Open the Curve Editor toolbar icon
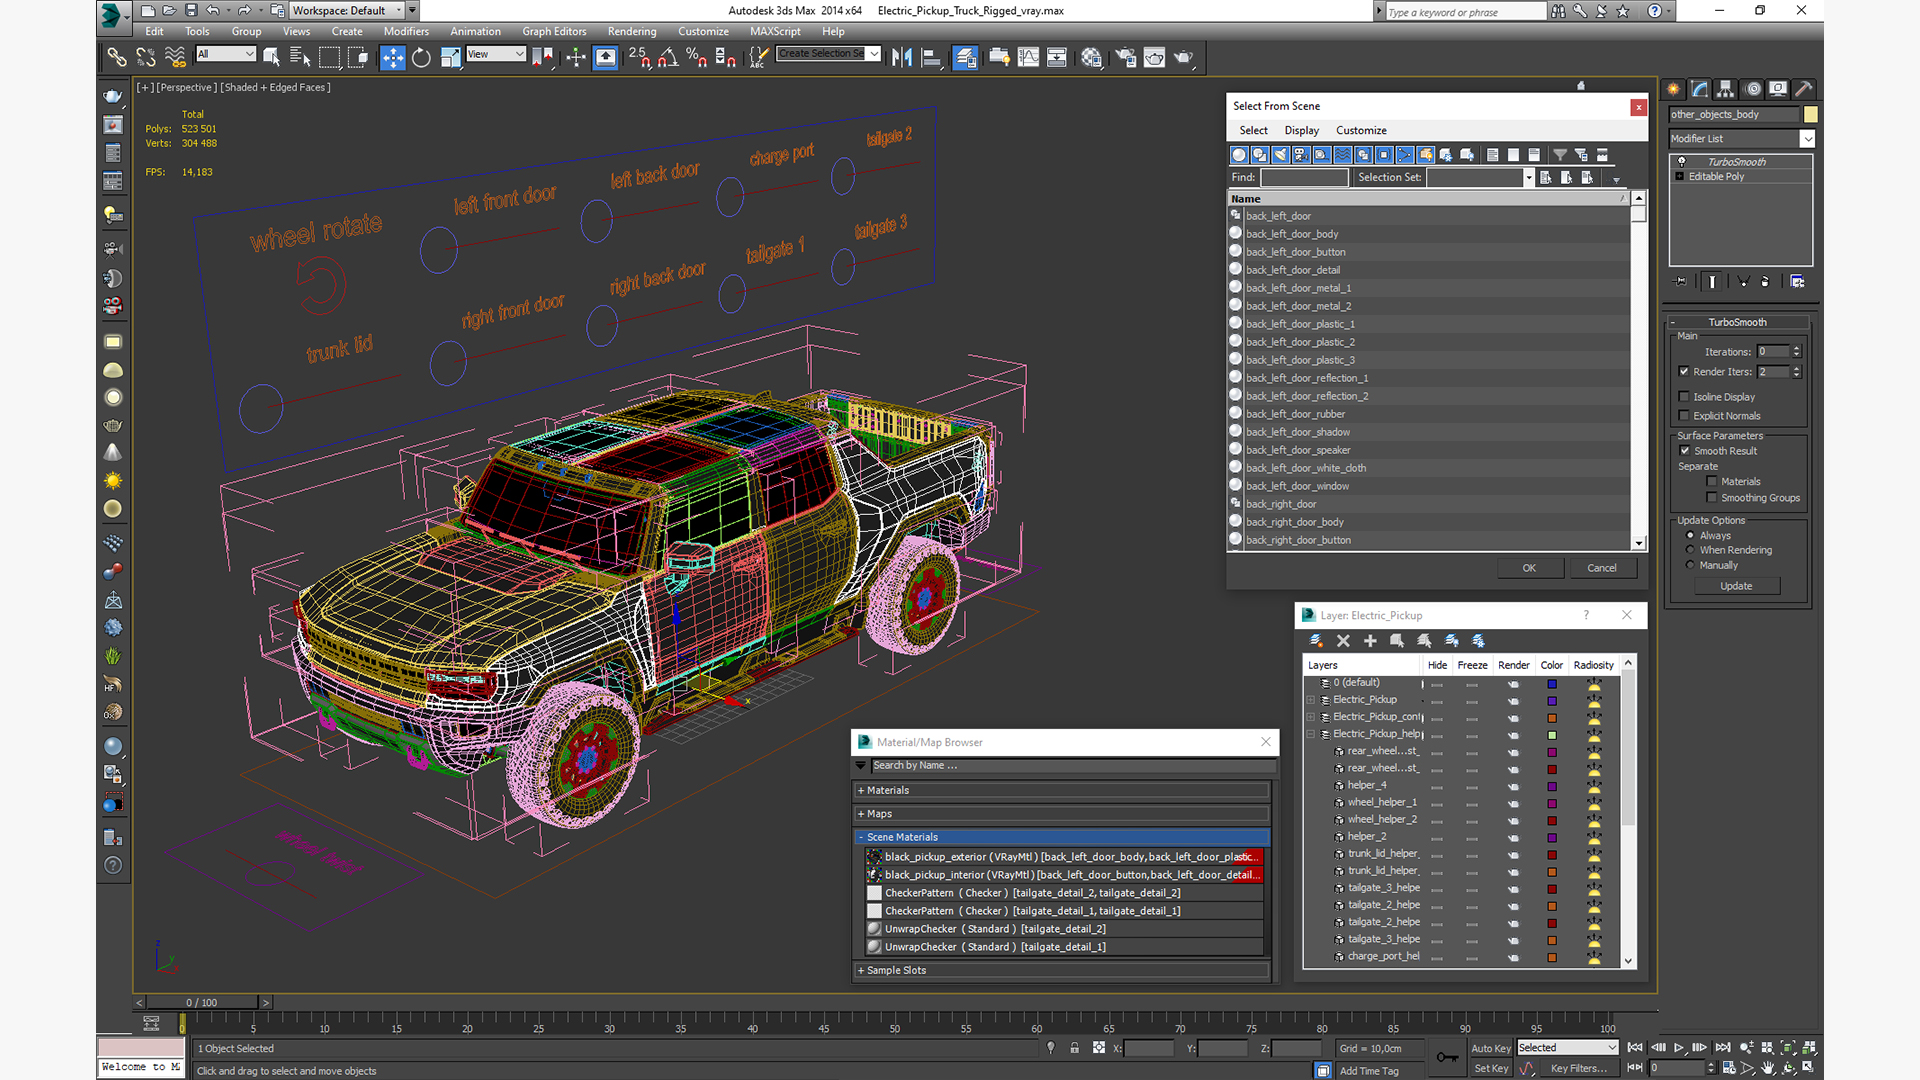The image size is (1920, 1080). pos(1028,57)
